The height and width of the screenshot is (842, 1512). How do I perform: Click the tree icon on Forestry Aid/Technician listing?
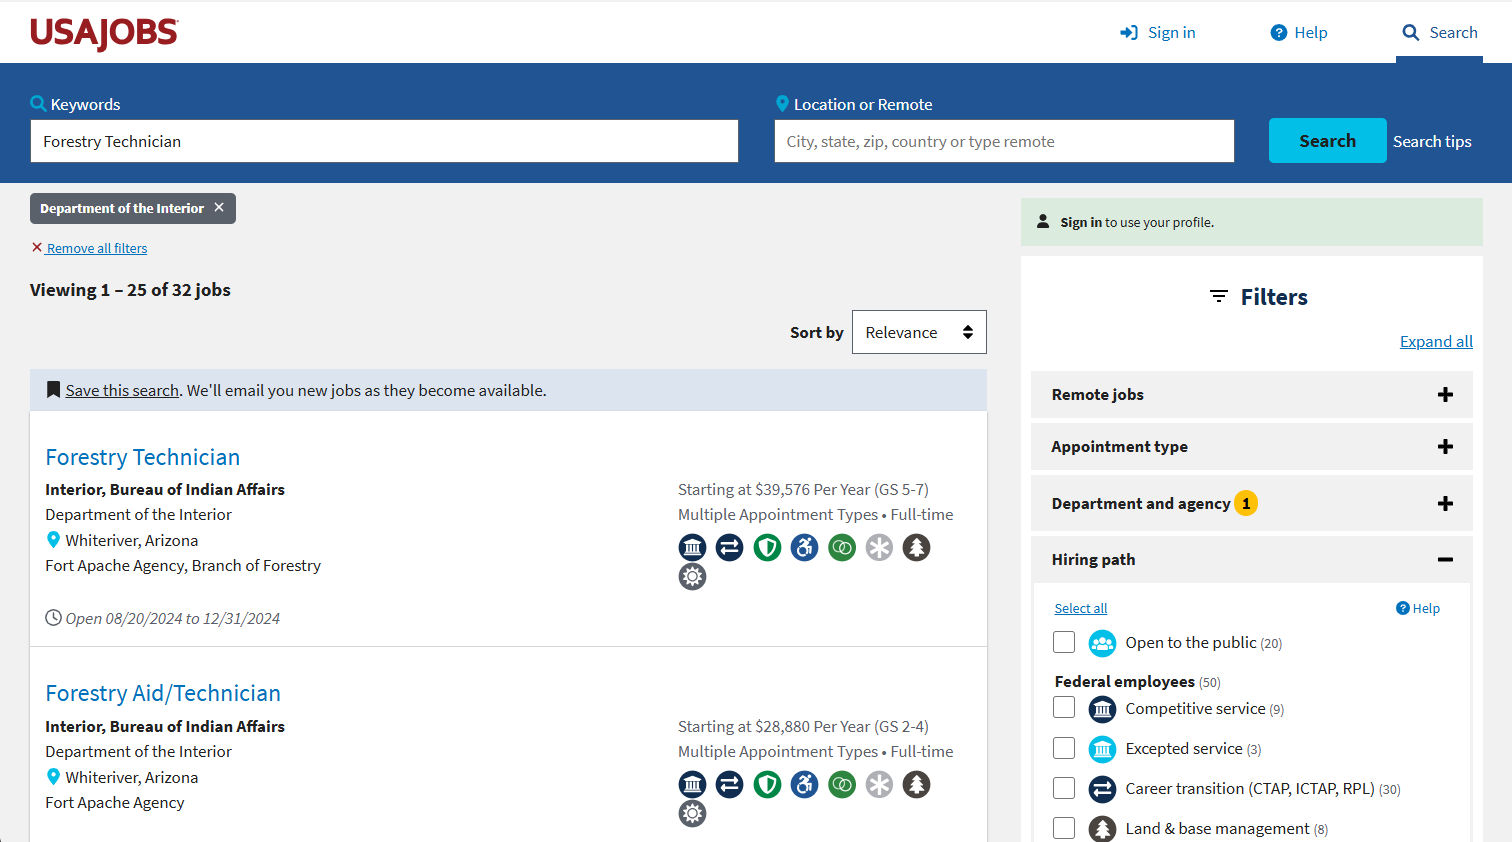tap(916, 785)
